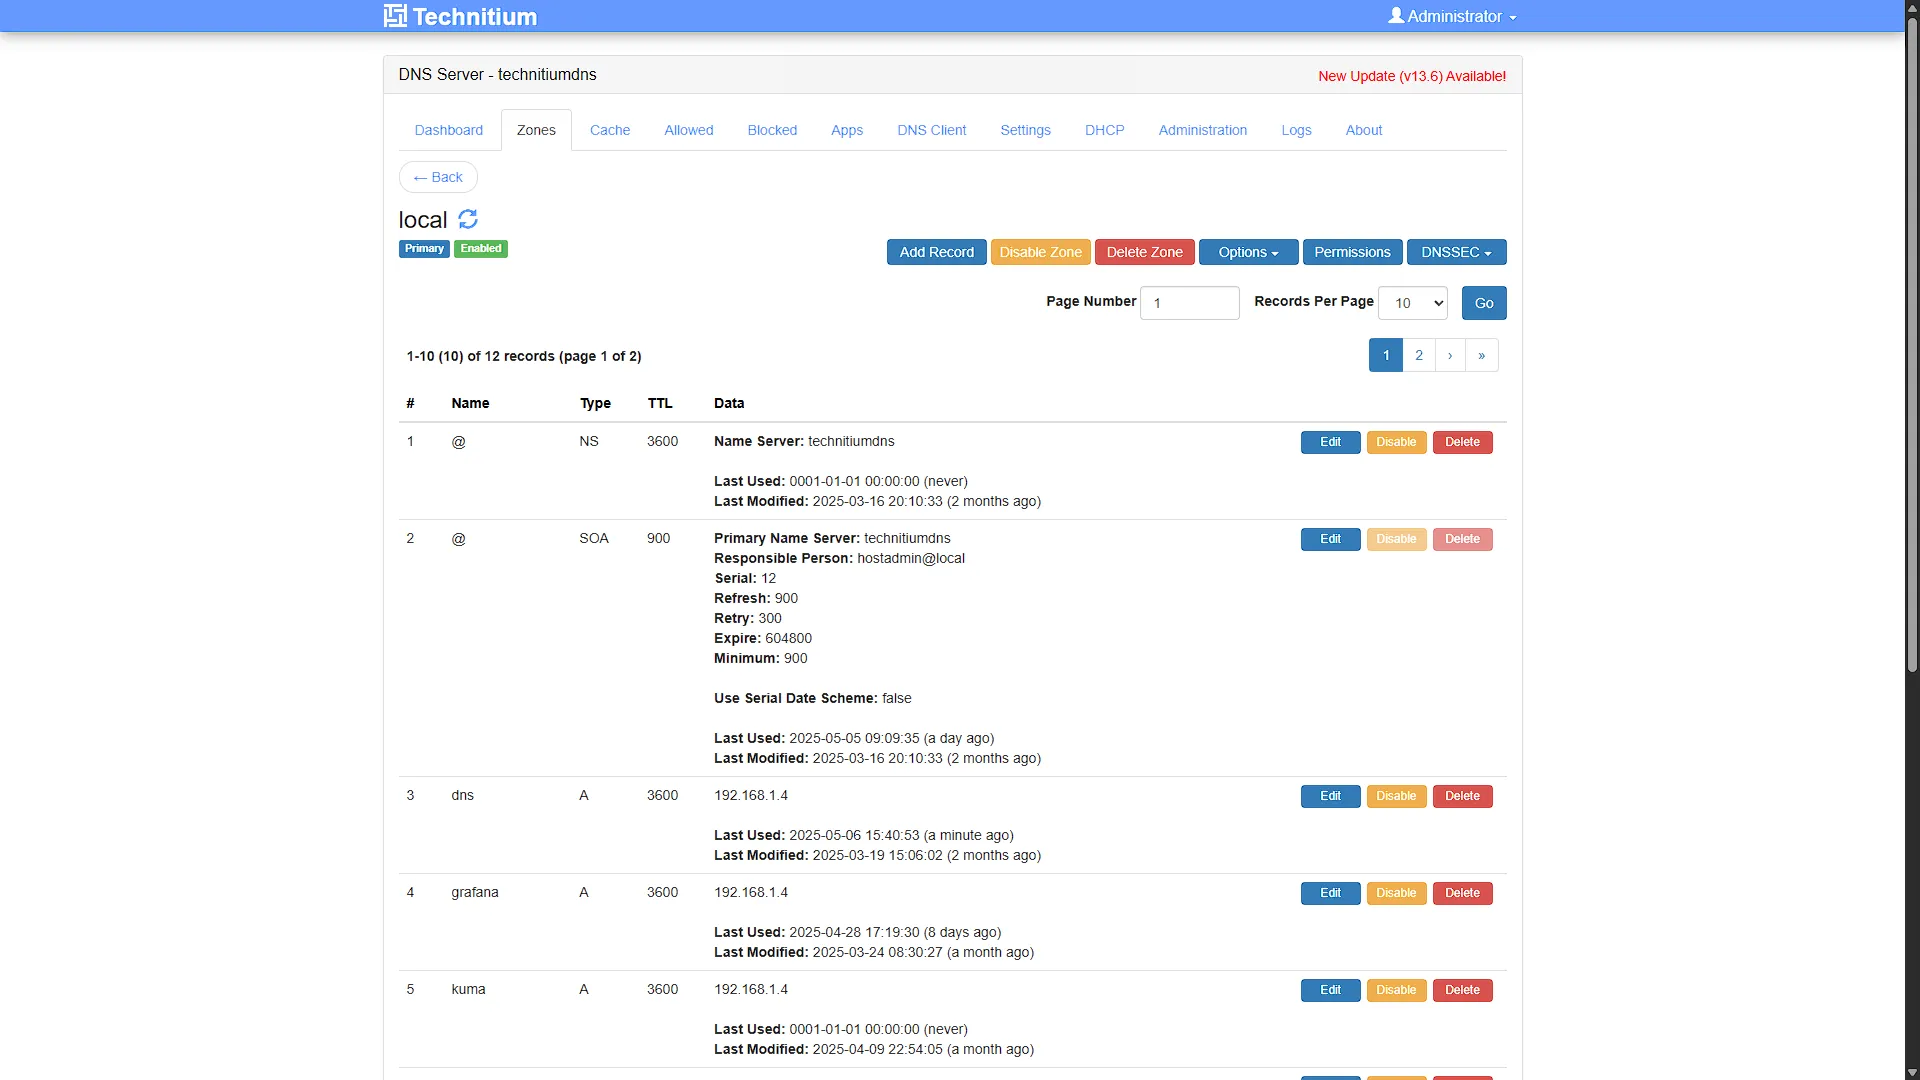Disable the local zone
This screenshot has width=1920, height=1080.
[1041, 252]
